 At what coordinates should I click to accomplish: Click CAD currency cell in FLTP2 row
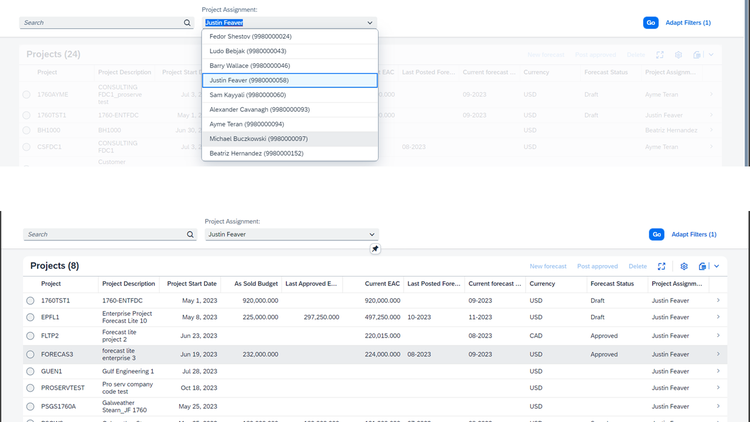[x=536, y=336]
